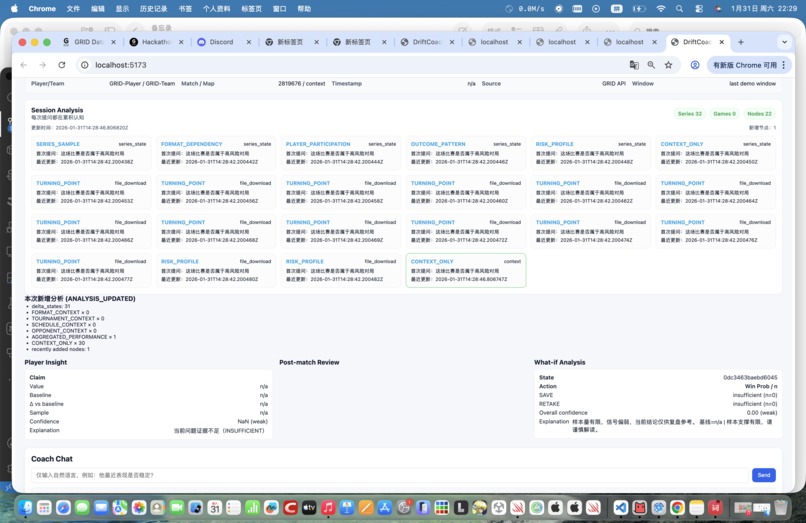Click the 本次新增分析 (ANALYSIS_UPDATED) heading
The height and width of the screenshot is (523, 806).
pos(80,298)
